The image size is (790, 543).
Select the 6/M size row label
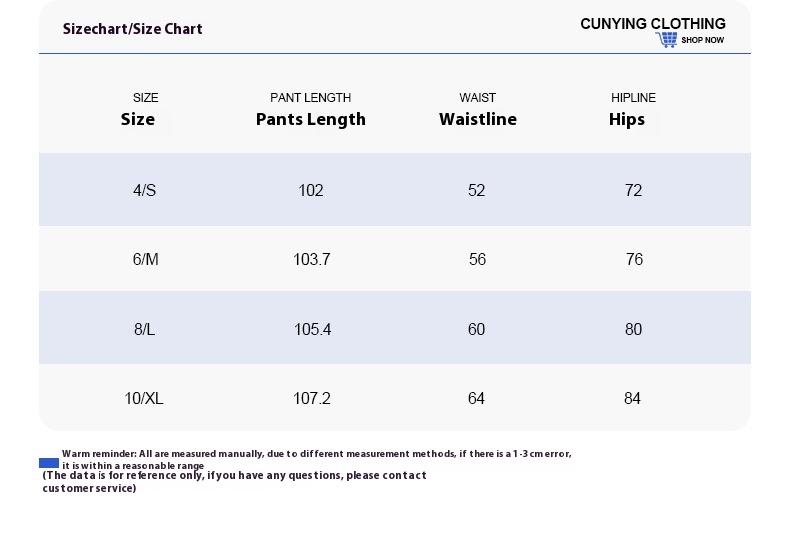coord(146,259)
